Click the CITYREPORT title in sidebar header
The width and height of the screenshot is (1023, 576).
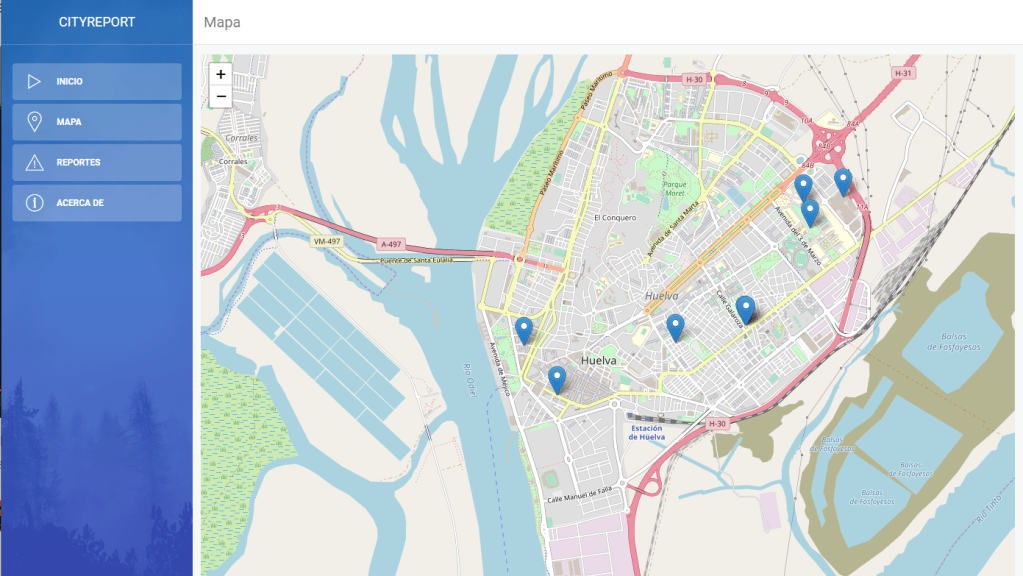pyautogui.click(x=97, y=22)
